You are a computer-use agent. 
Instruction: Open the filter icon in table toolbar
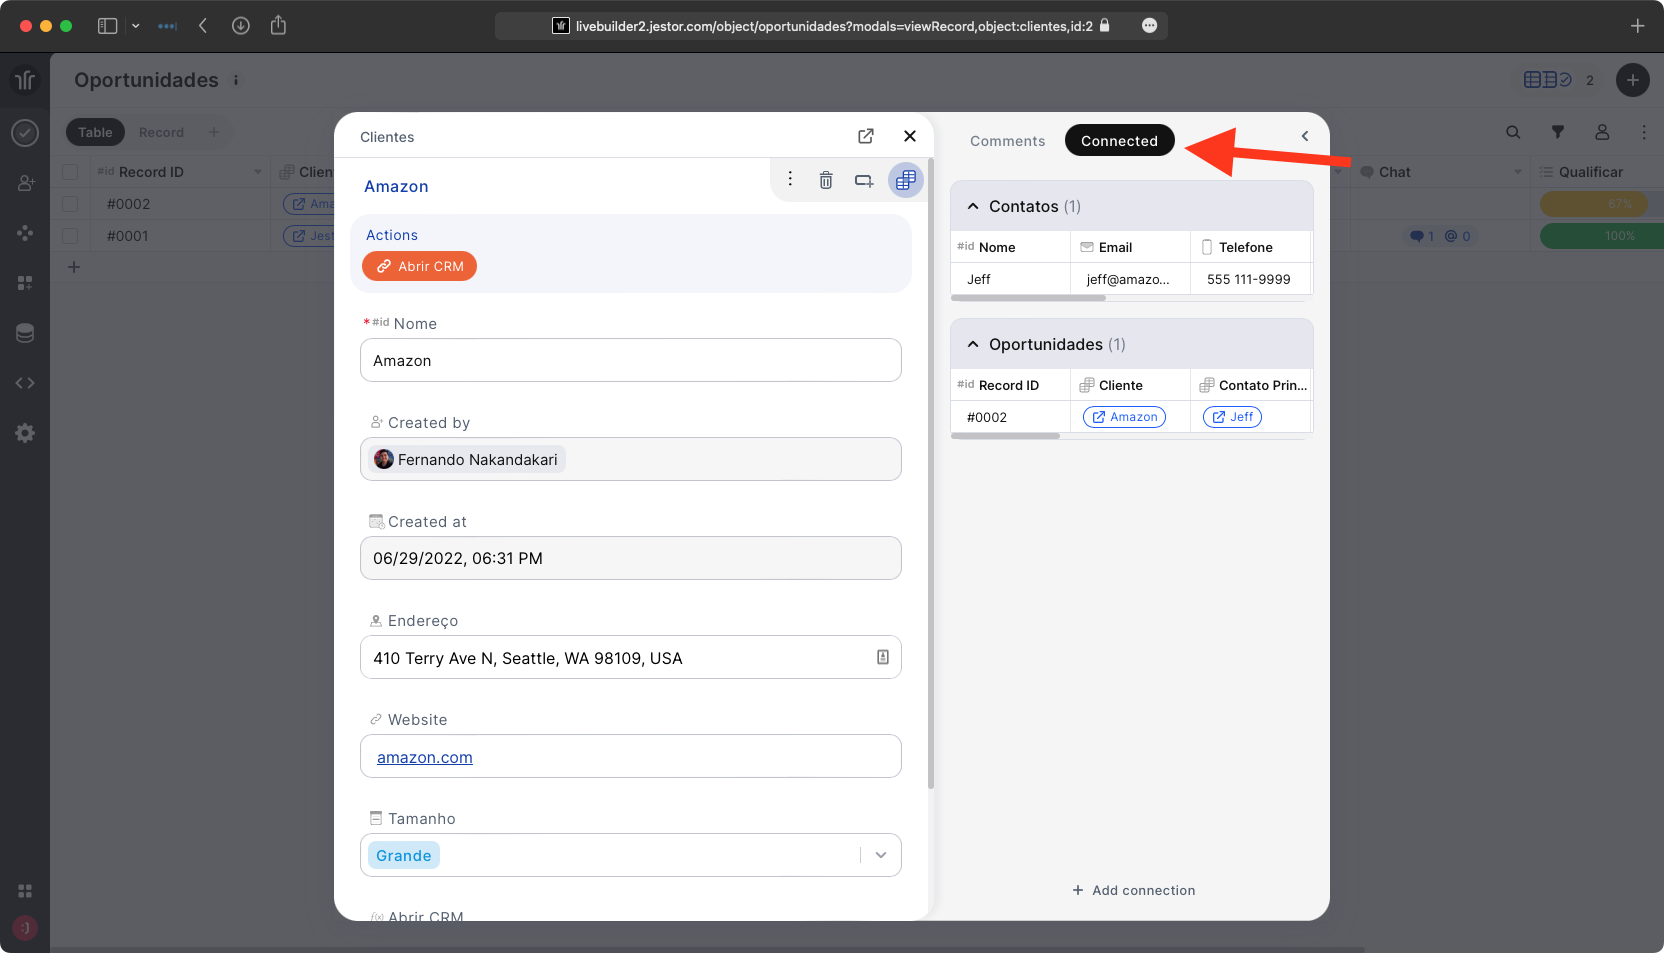[x=1557, y=132]
